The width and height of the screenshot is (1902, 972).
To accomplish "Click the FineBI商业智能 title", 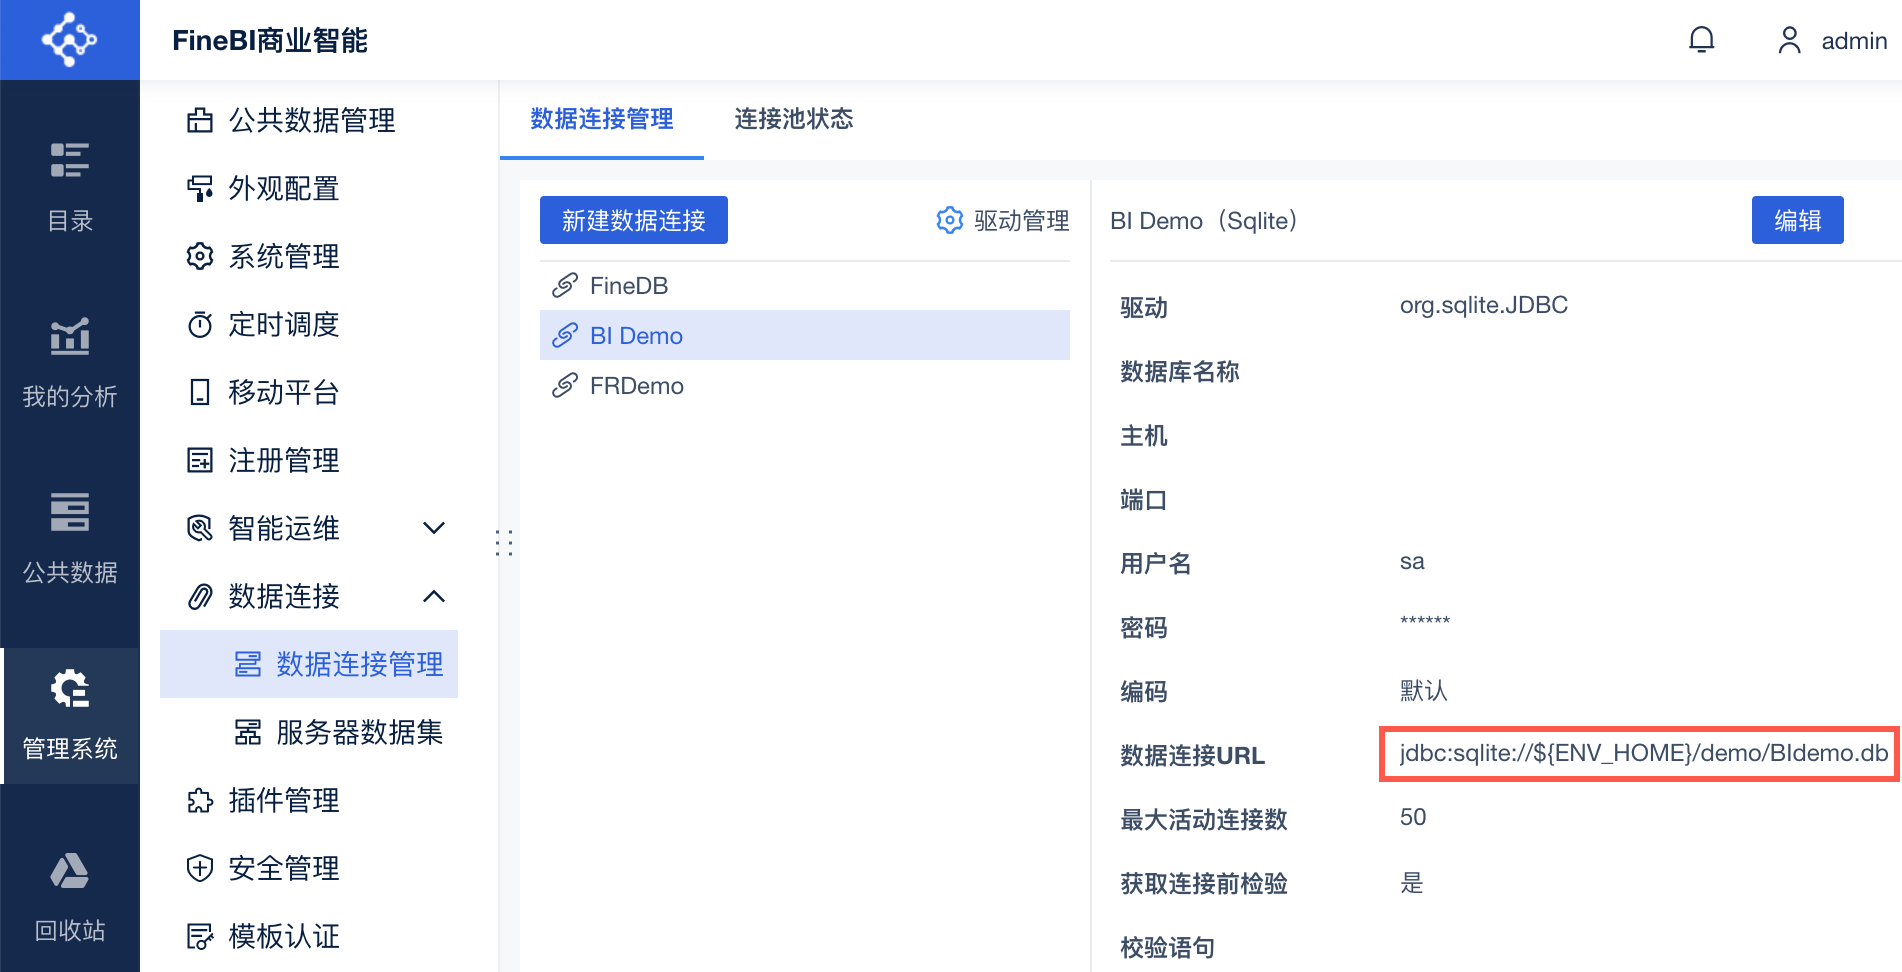I will [x=270, y=40].
